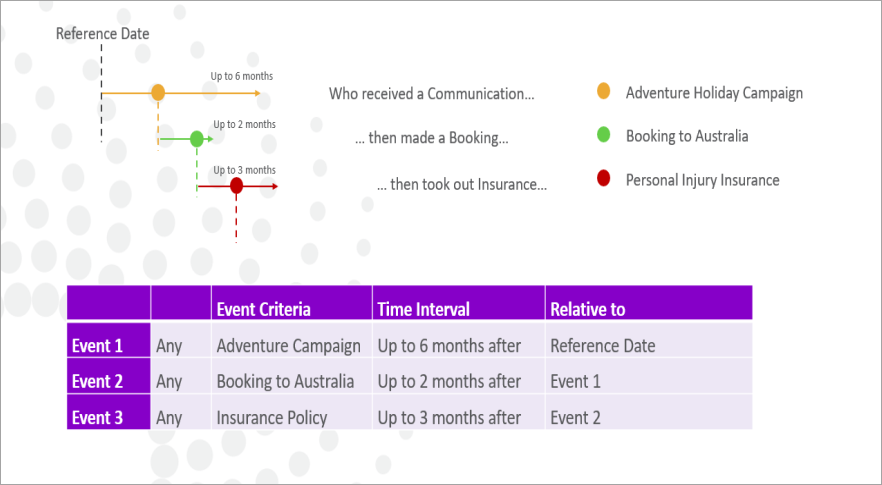Image resolution: width=882 pixels, height=485 pixels.
Task: Click the Reference Date label
Action: point(102,34)
